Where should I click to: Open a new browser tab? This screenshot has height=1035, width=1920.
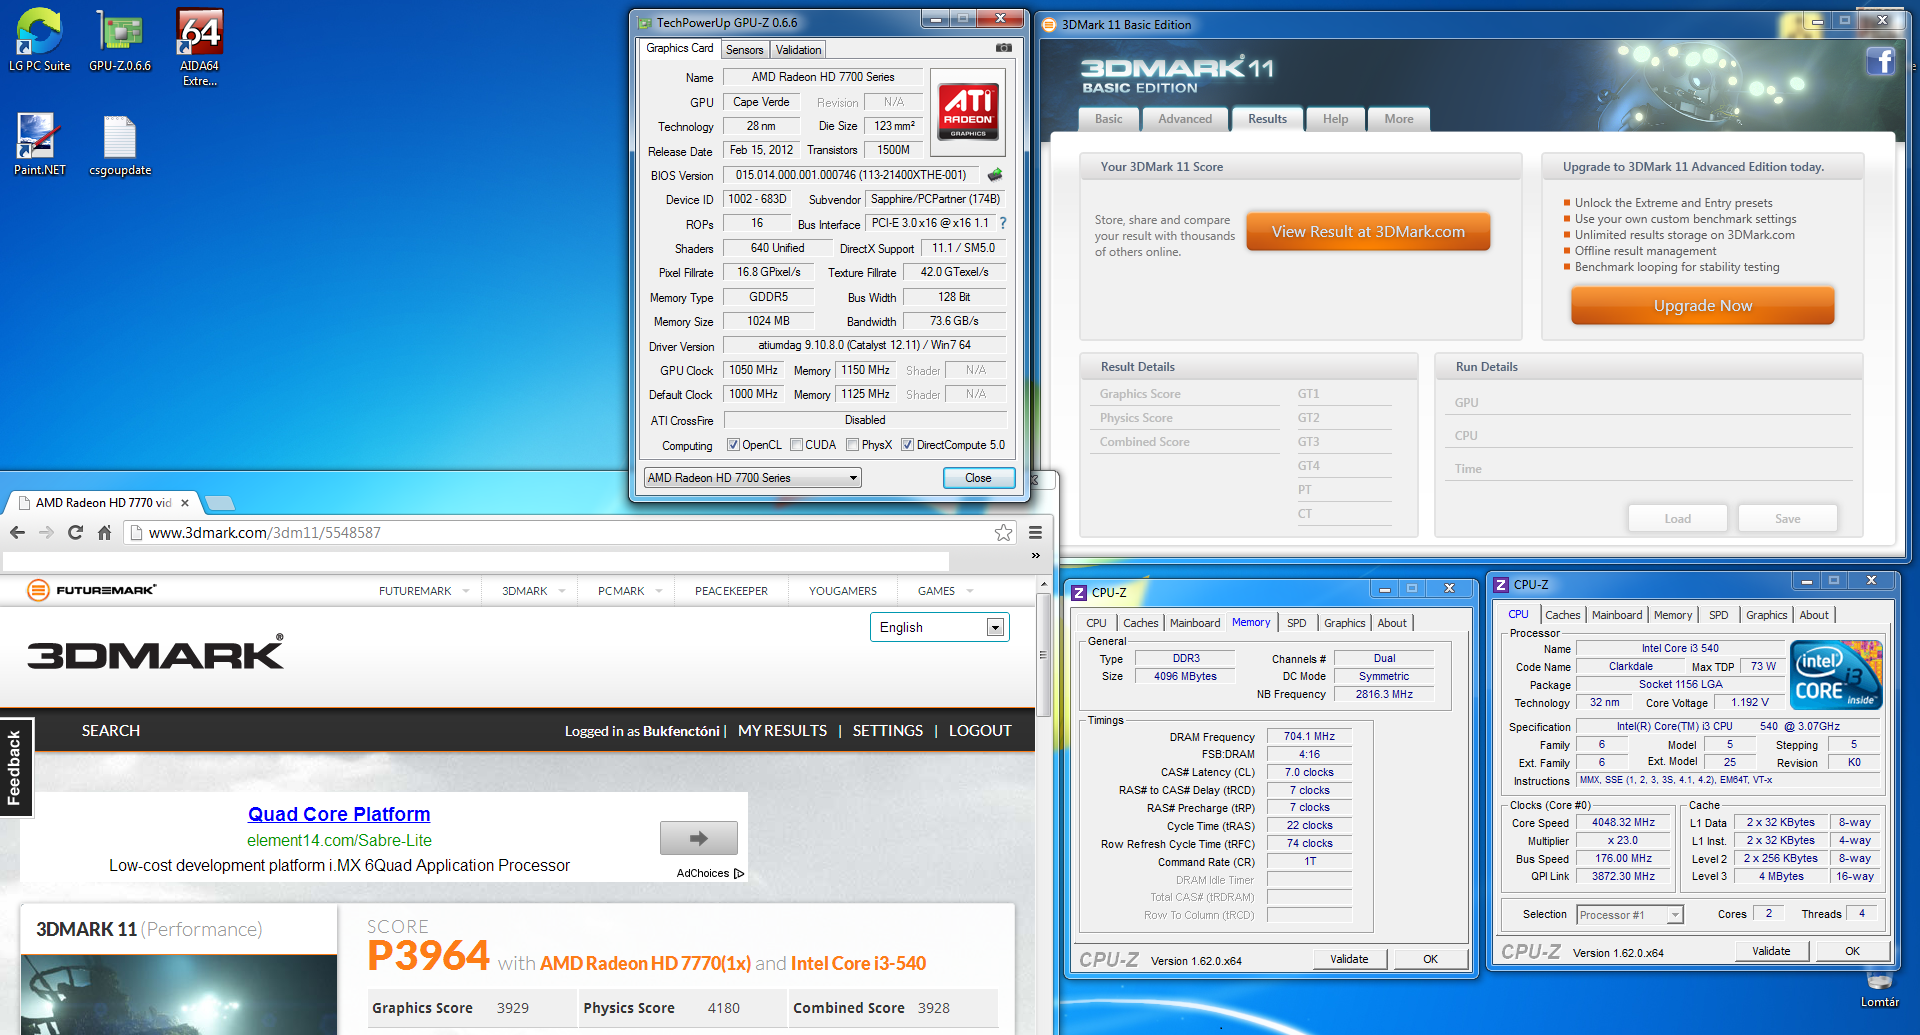click(219, 503)
